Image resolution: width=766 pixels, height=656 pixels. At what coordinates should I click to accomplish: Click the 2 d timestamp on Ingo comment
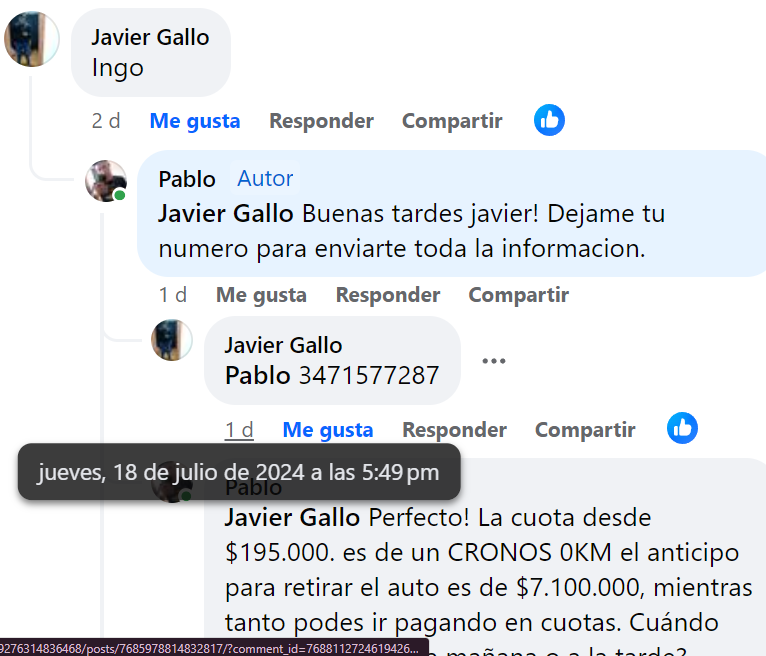[x=106, y=121]
